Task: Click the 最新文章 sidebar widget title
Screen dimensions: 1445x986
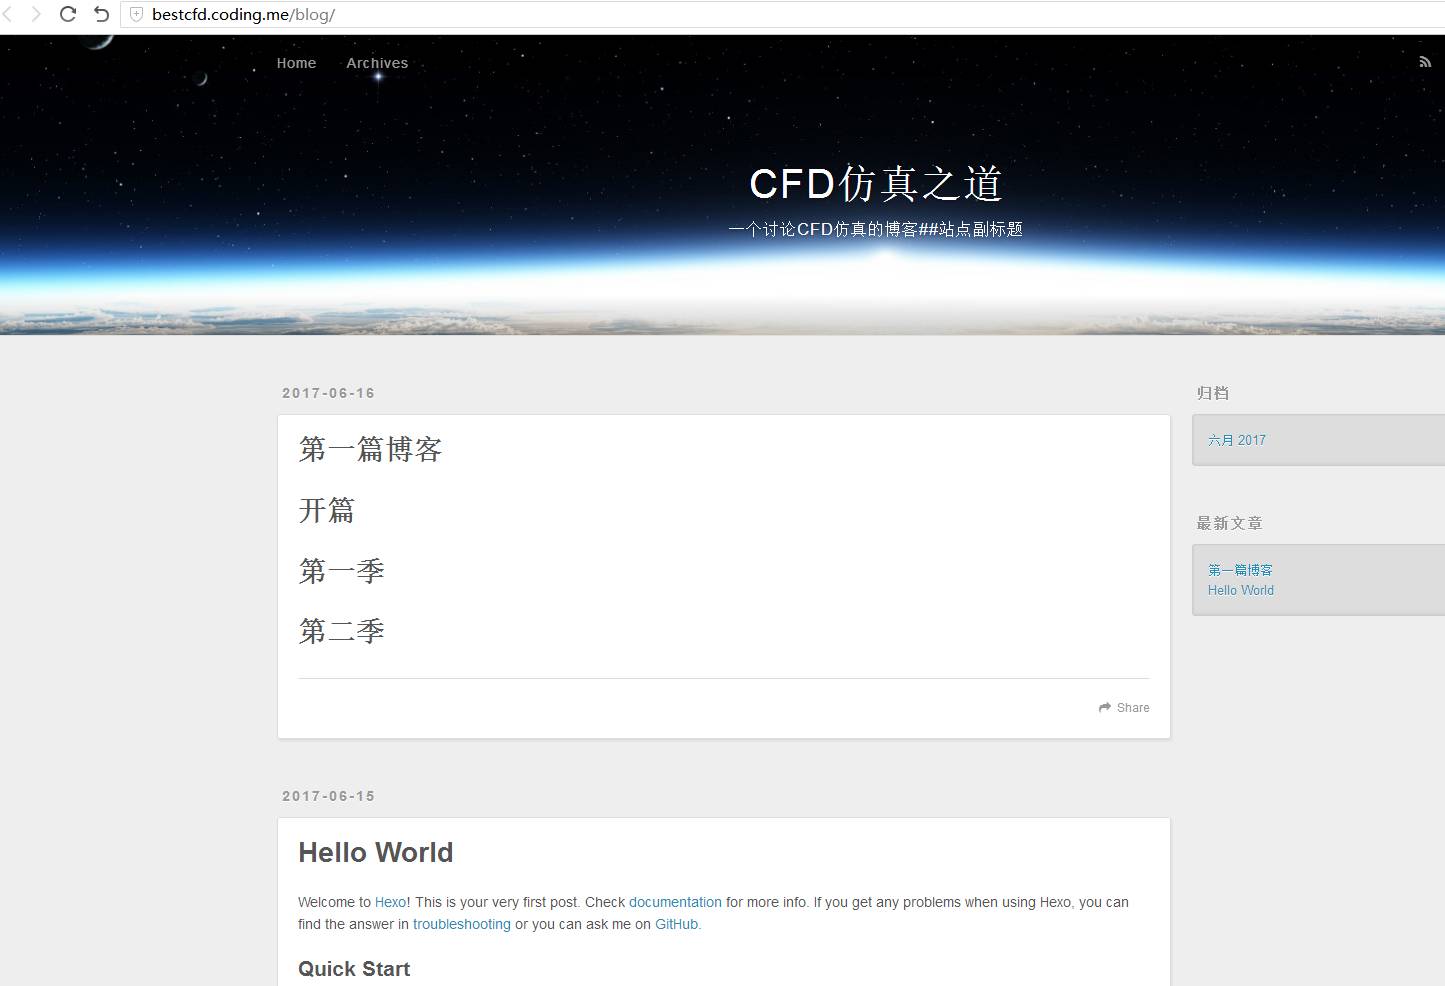Action: [1229, 523]
